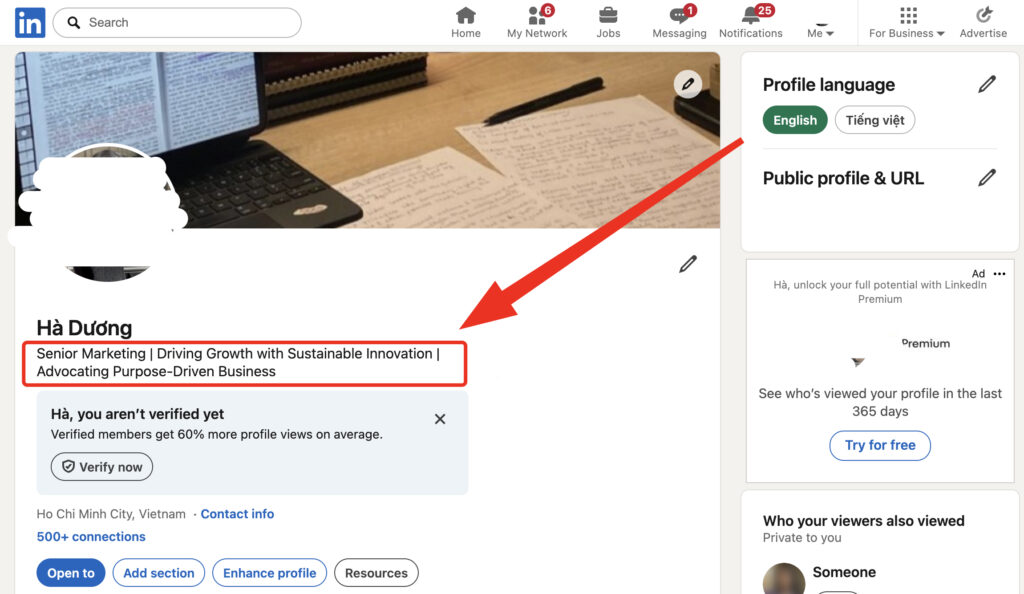Edit profile intro pencil icon
Screen dimensions: 1024x594
click(x=688, y=264)
